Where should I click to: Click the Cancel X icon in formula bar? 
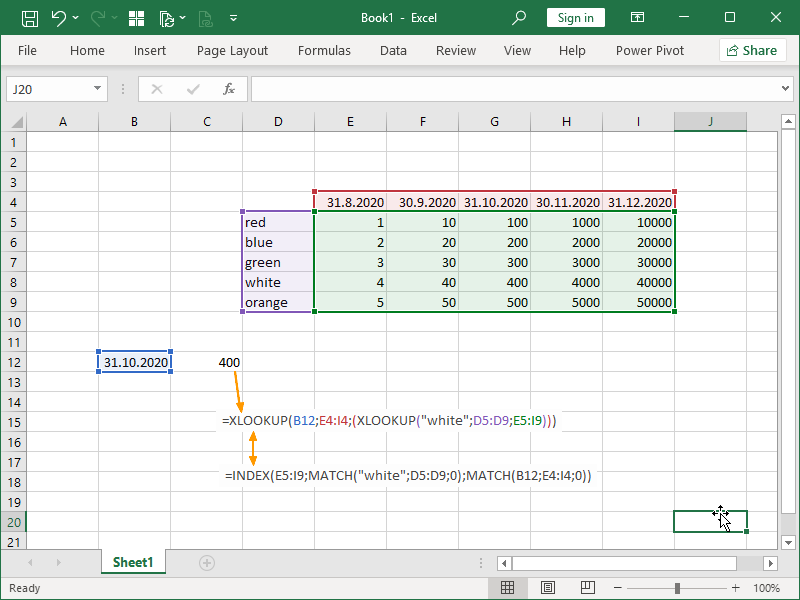pyautogui.click(x=157, y=89)
